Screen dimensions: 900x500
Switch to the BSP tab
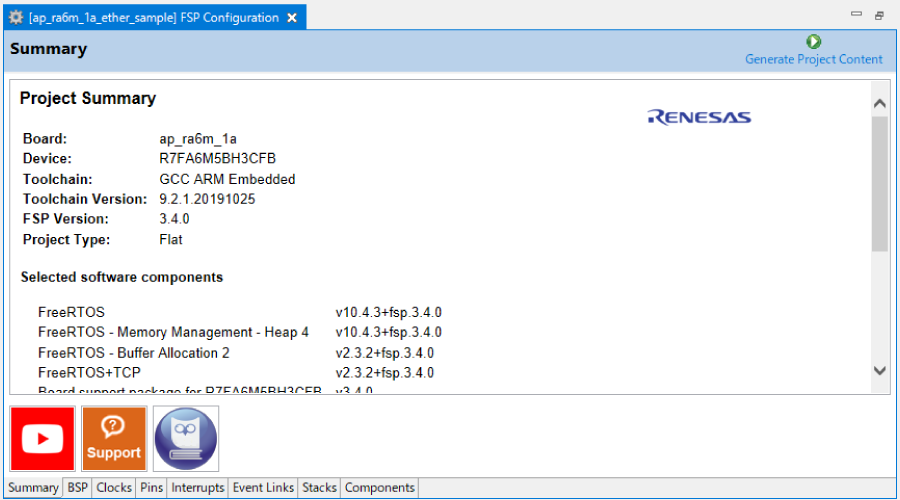(x=77, y=487)
